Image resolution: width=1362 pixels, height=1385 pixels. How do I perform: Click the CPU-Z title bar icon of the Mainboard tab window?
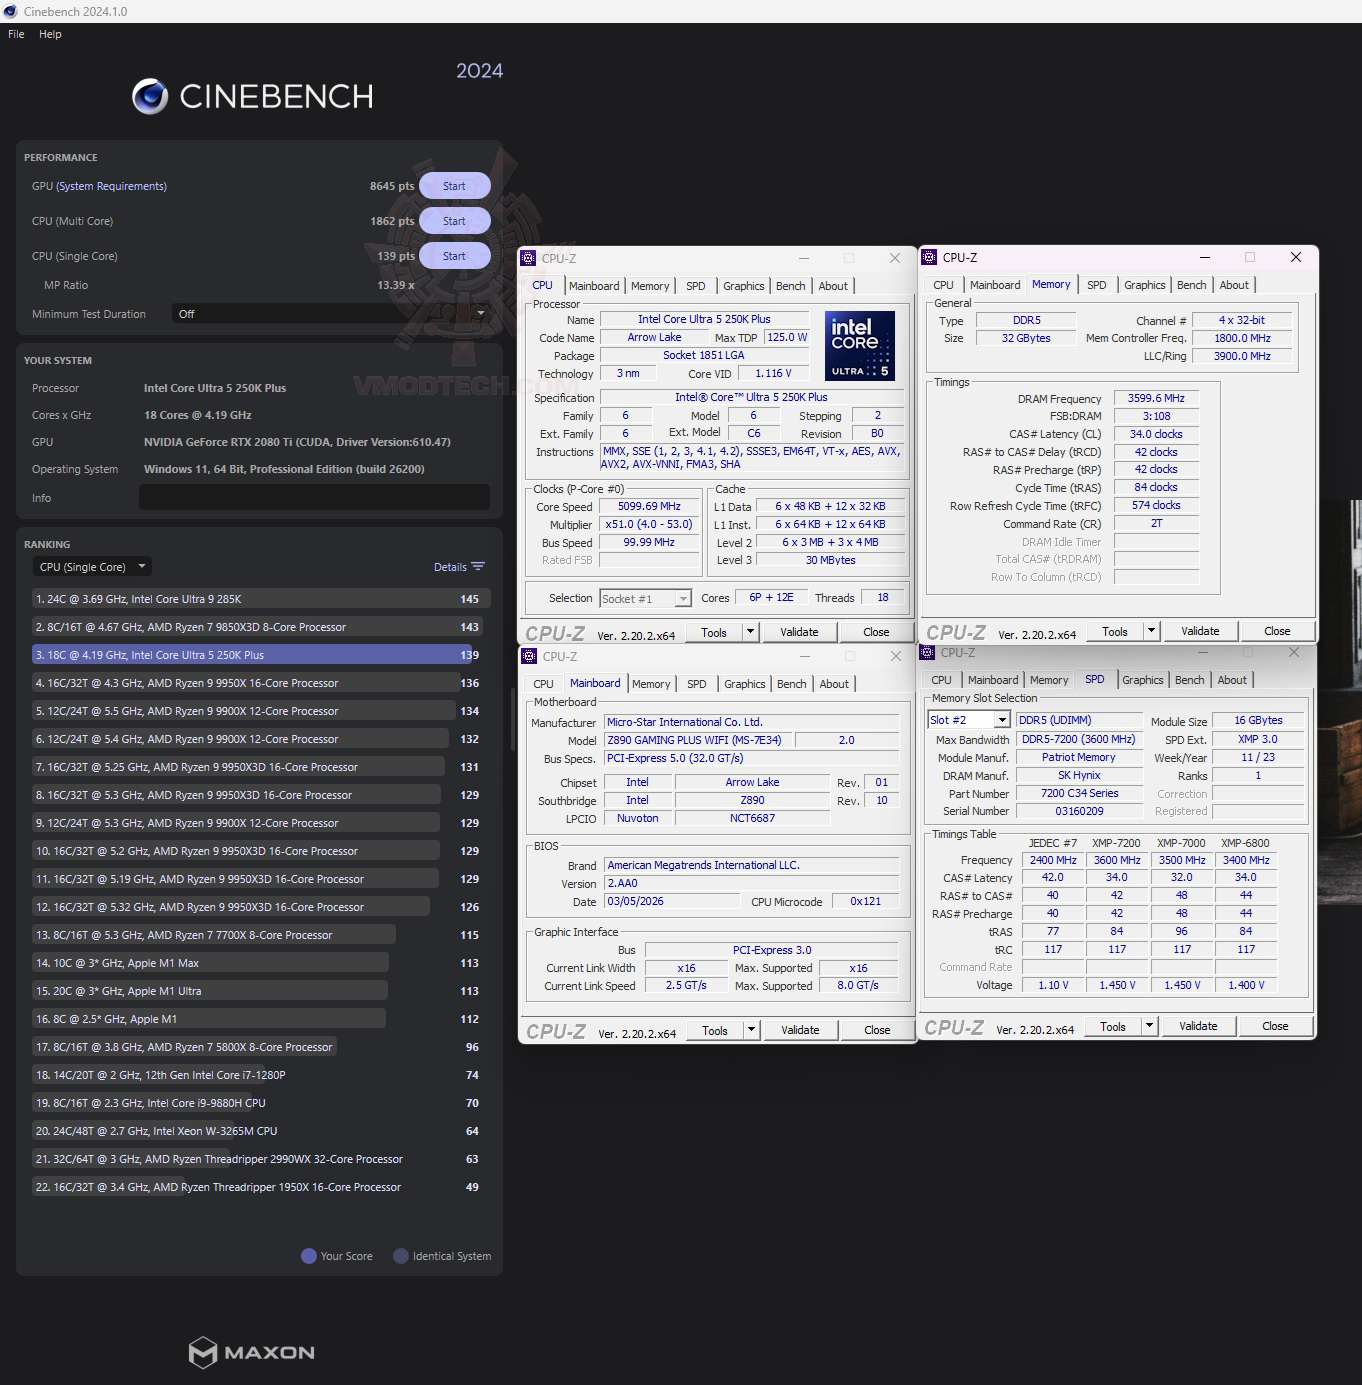point(529,656)
